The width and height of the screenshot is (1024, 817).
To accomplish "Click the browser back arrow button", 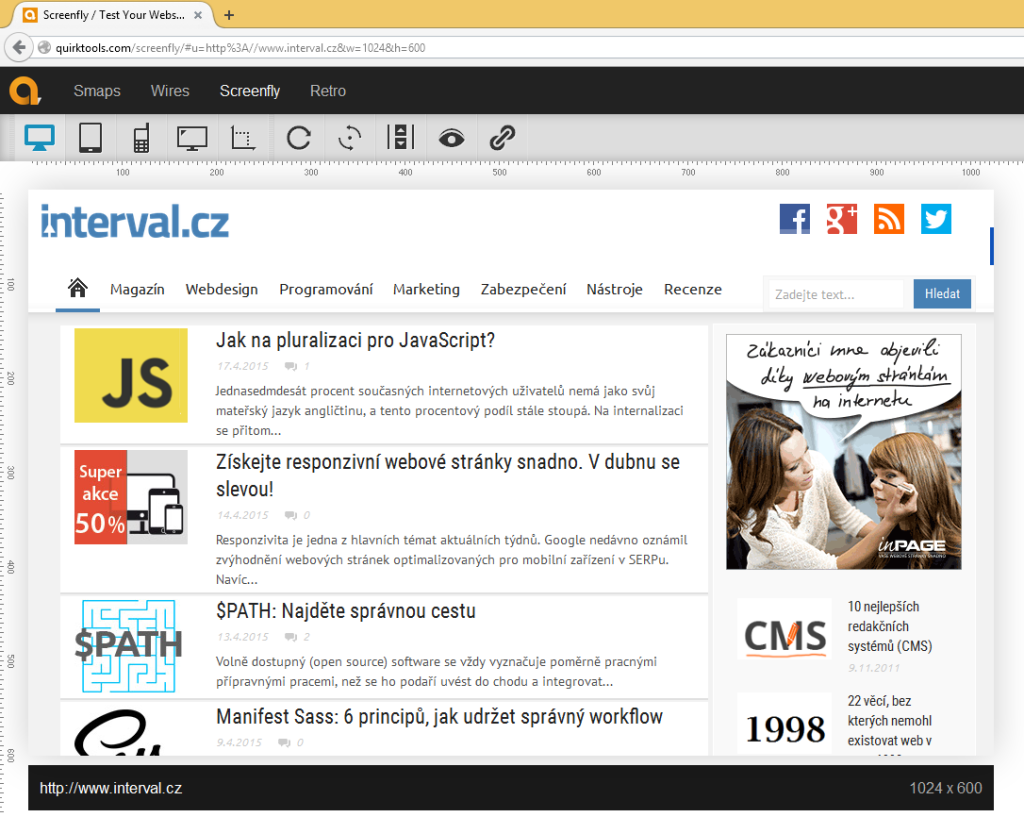I will 19,48.
